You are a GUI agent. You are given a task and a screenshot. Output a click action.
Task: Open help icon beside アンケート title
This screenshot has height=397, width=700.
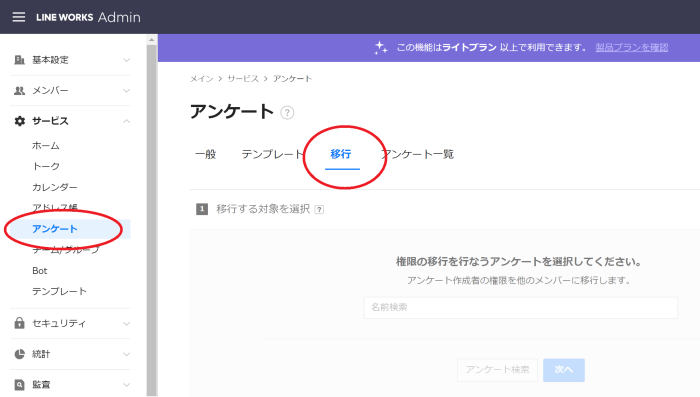pos(287,113)
